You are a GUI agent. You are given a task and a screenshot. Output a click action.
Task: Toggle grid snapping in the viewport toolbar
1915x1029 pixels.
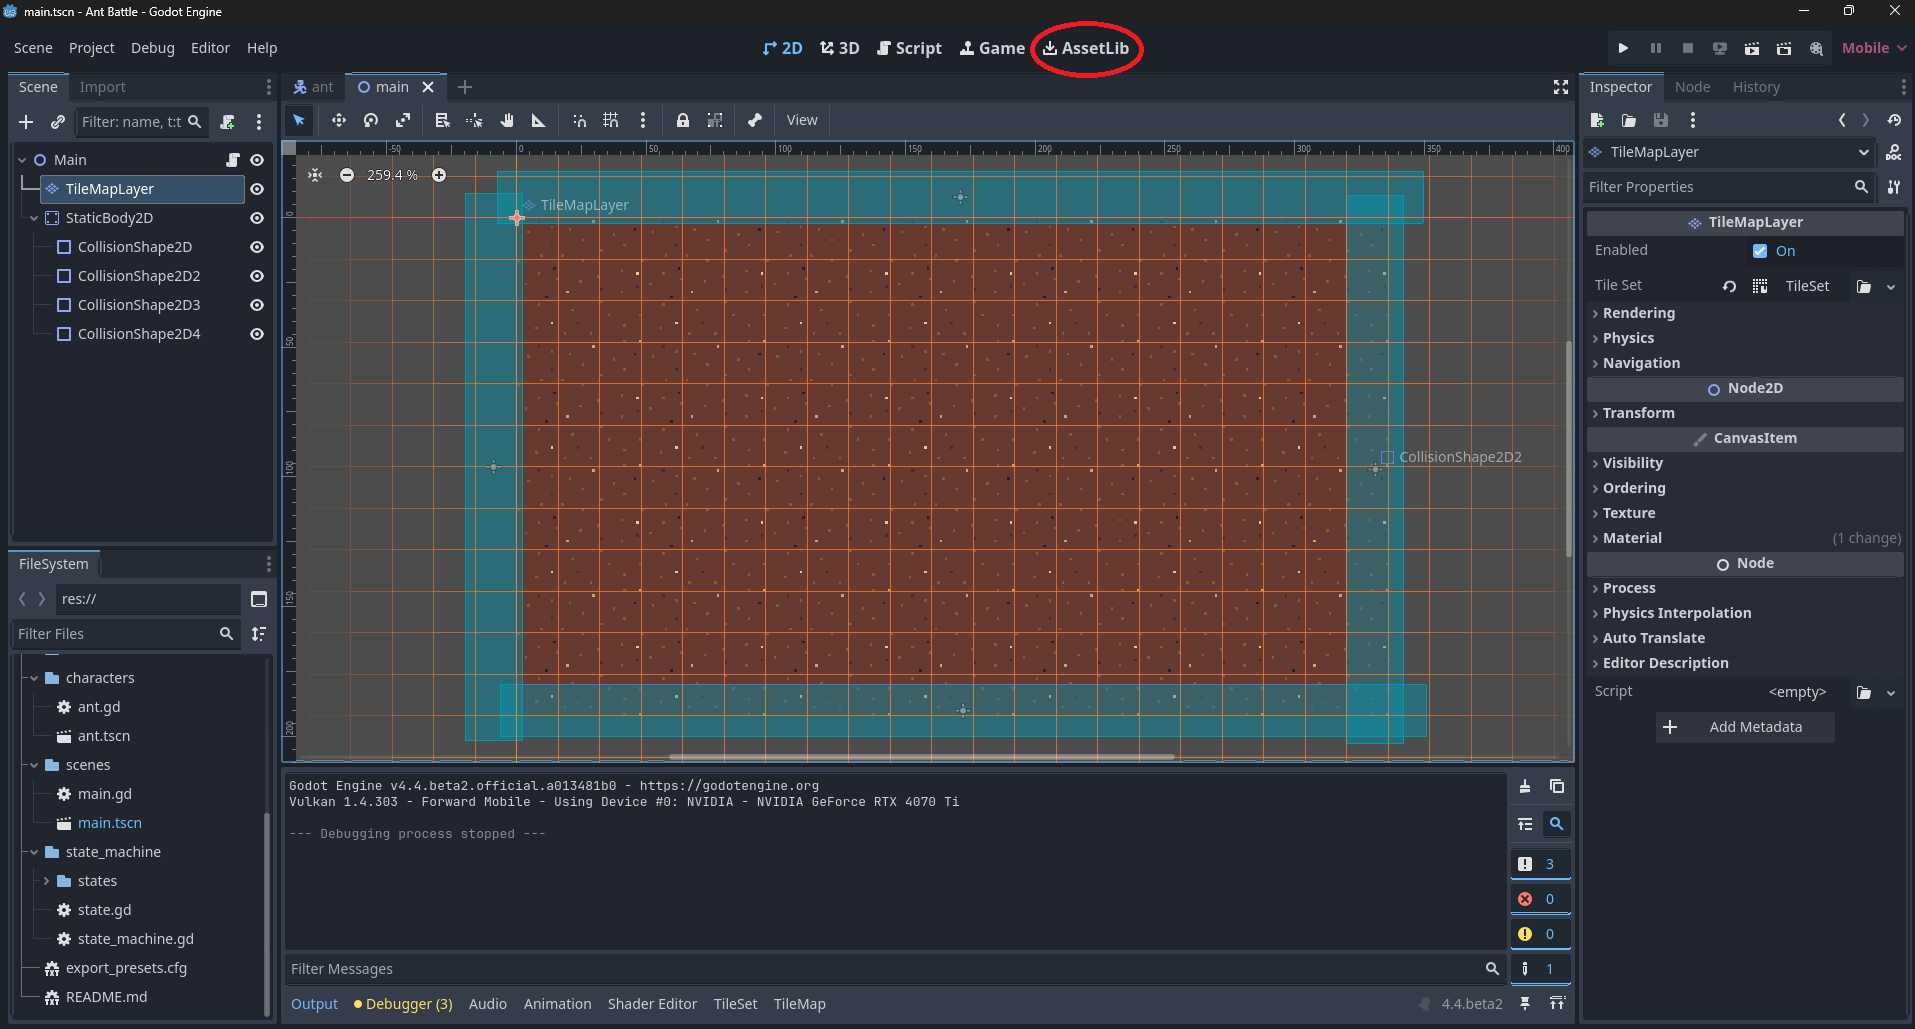[611, 120]
